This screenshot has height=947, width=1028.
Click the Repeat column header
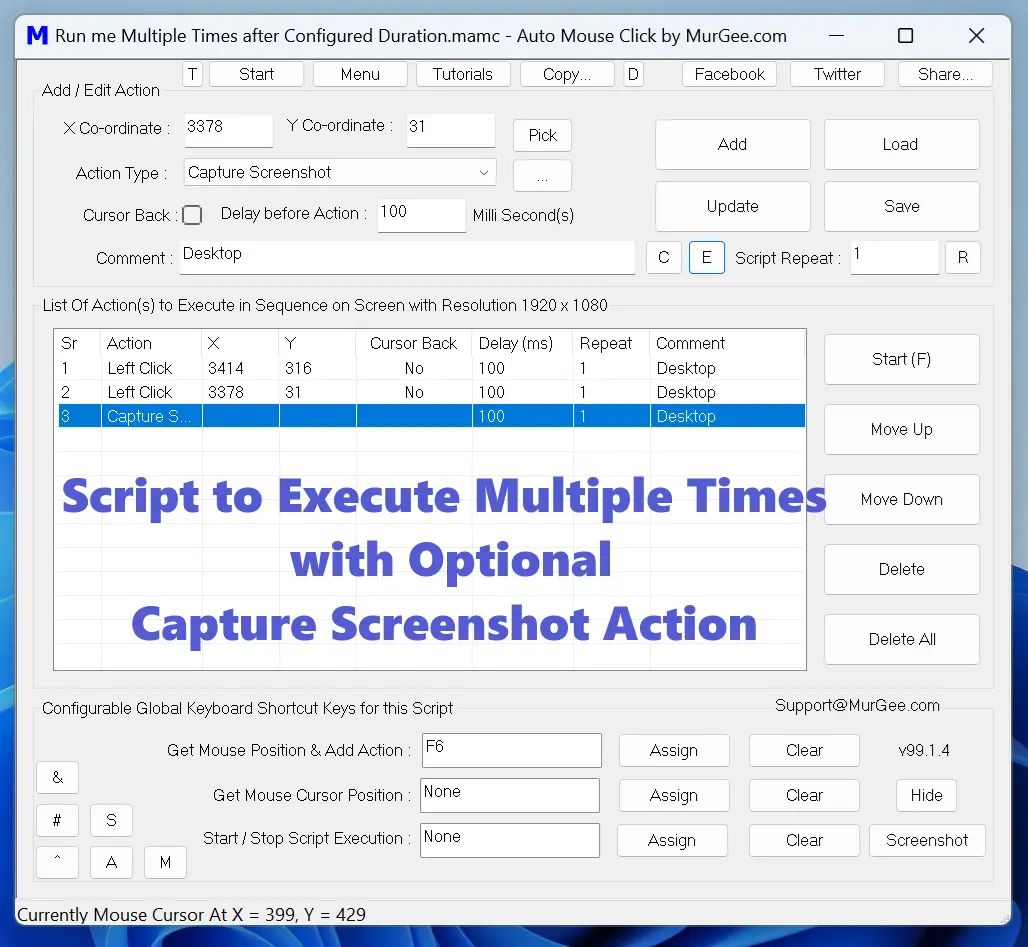(611, 343)
